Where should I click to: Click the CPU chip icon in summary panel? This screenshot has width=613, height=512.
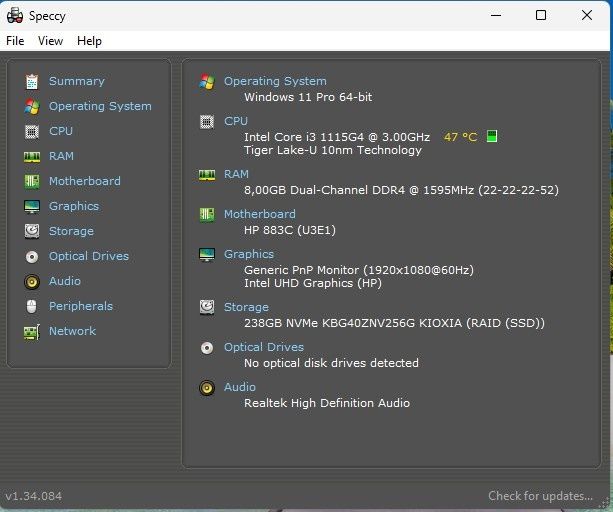[x=207, y=122]
